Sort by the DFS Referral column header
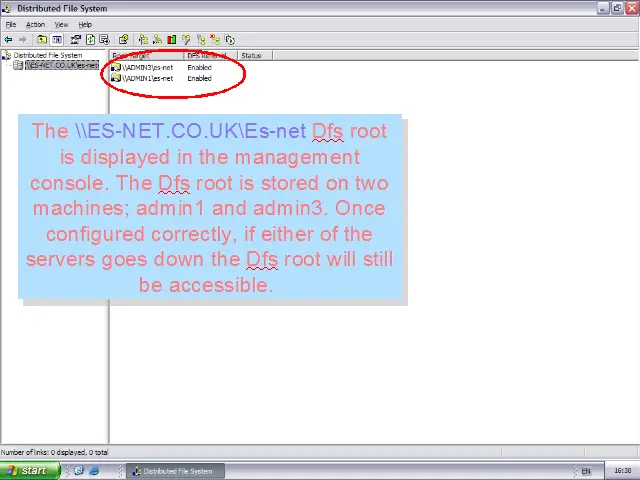Viewport: 640px width, 480px height. point(211,56)
